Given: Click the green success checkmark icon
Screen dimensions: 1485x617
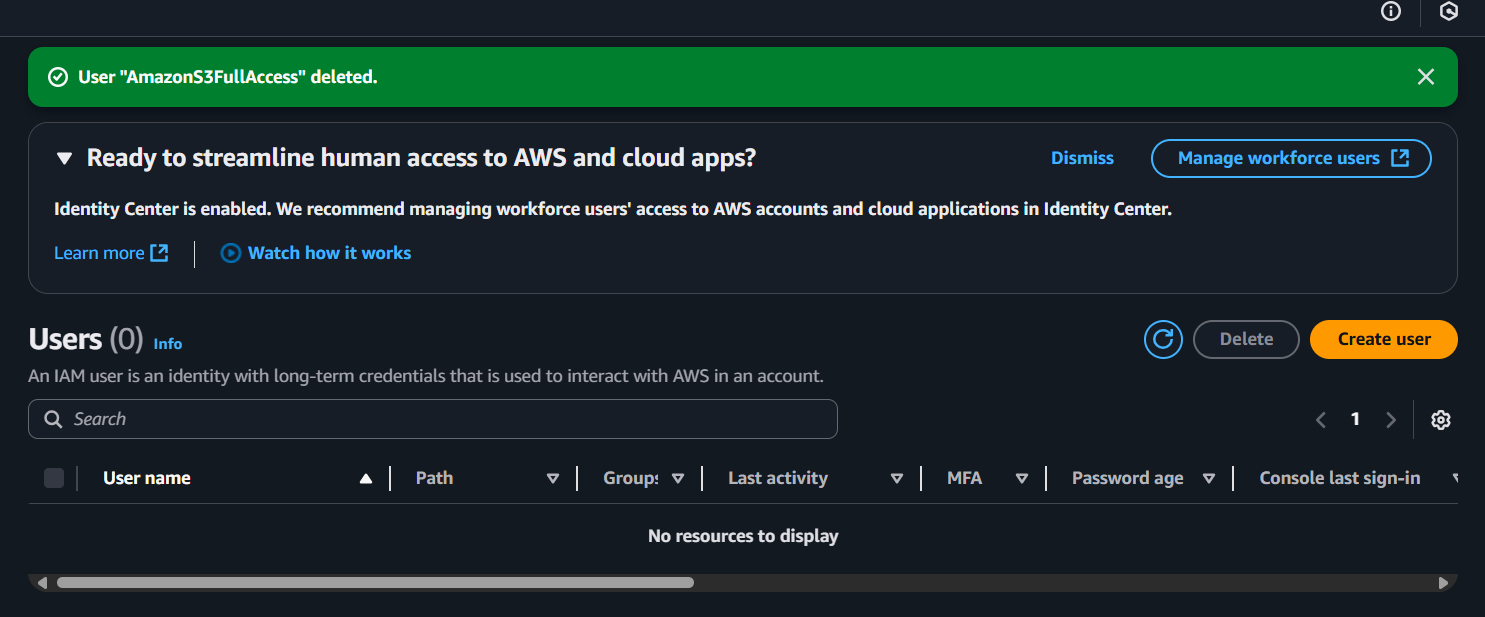Looking at the screenshot, I should tap(58, 77).
